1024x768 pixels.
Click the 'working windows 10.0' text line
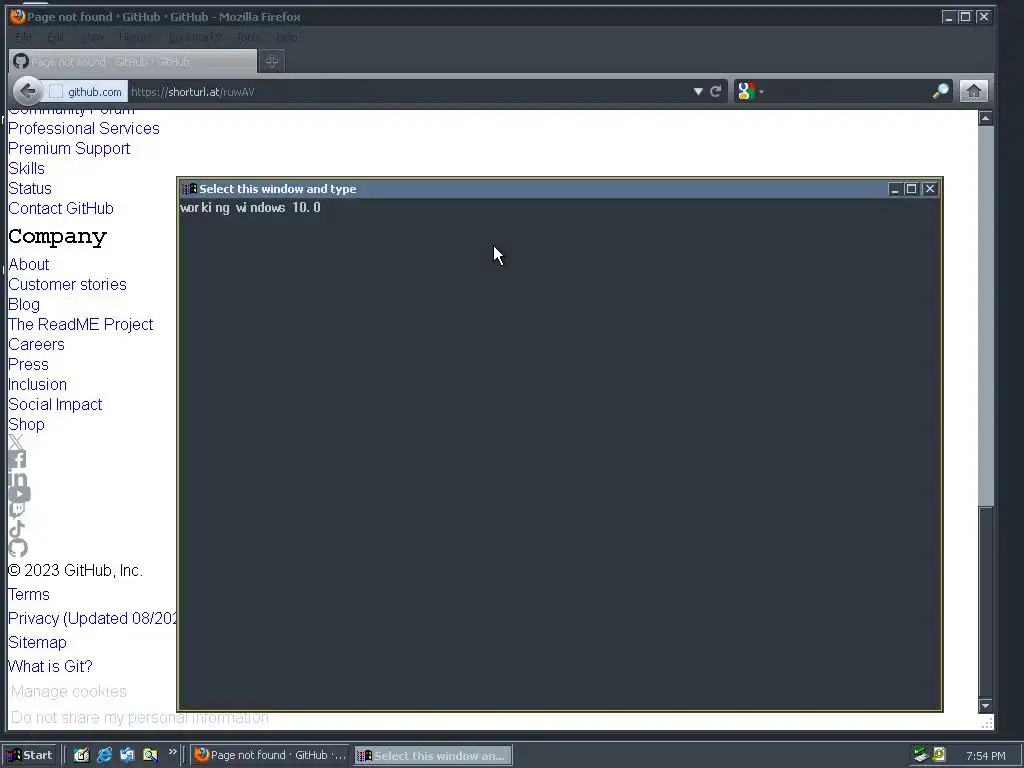coord(250,208)
